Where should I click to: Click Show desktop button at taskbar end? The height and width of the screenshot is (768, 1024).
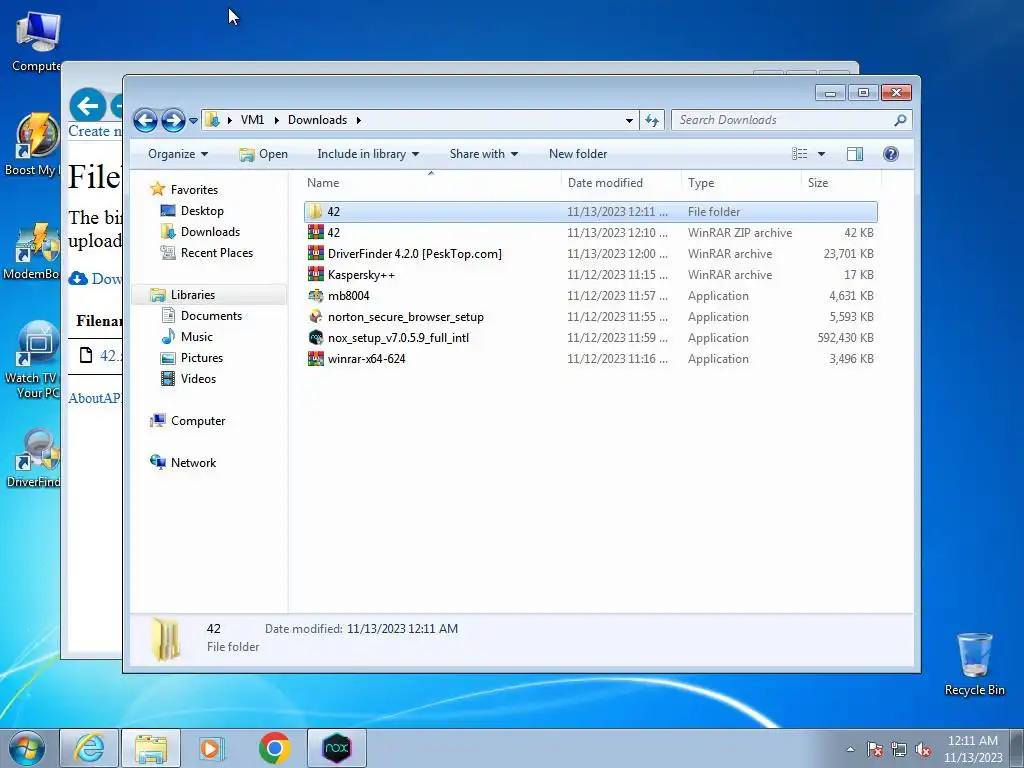pyautogui.click(x=1017, y=748)
